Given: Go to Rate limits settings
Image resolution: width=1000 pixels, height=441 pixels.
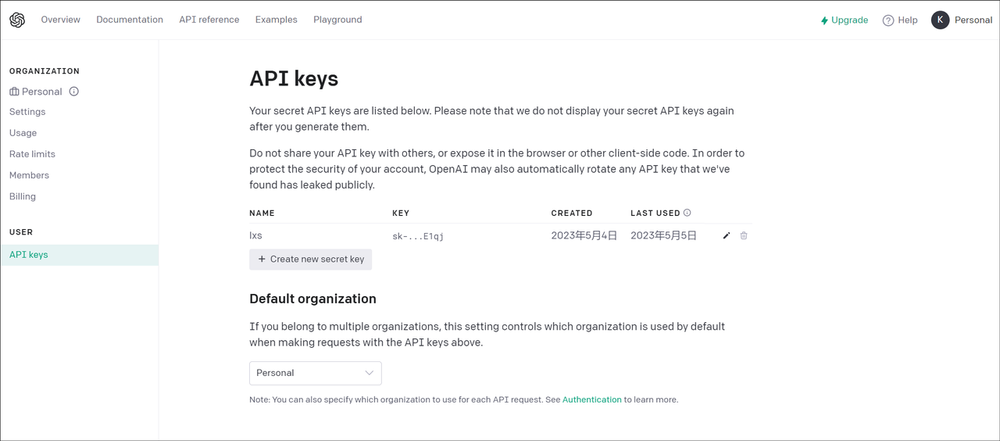Looking at the screenshot, I should [x=32, y=154].
